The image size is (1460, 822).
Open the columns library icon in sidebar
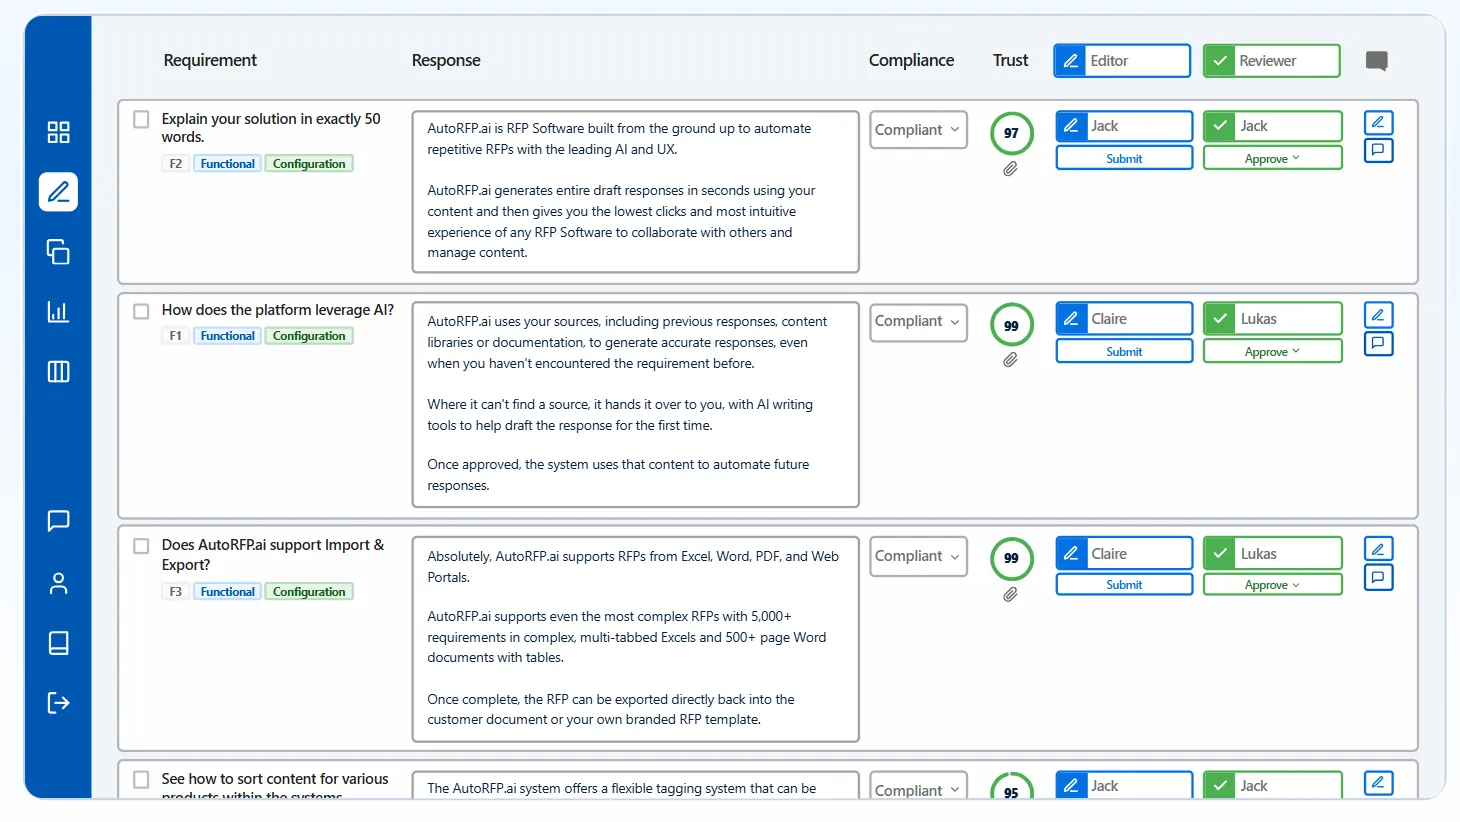pyautogui.click(x=58, y=371)
